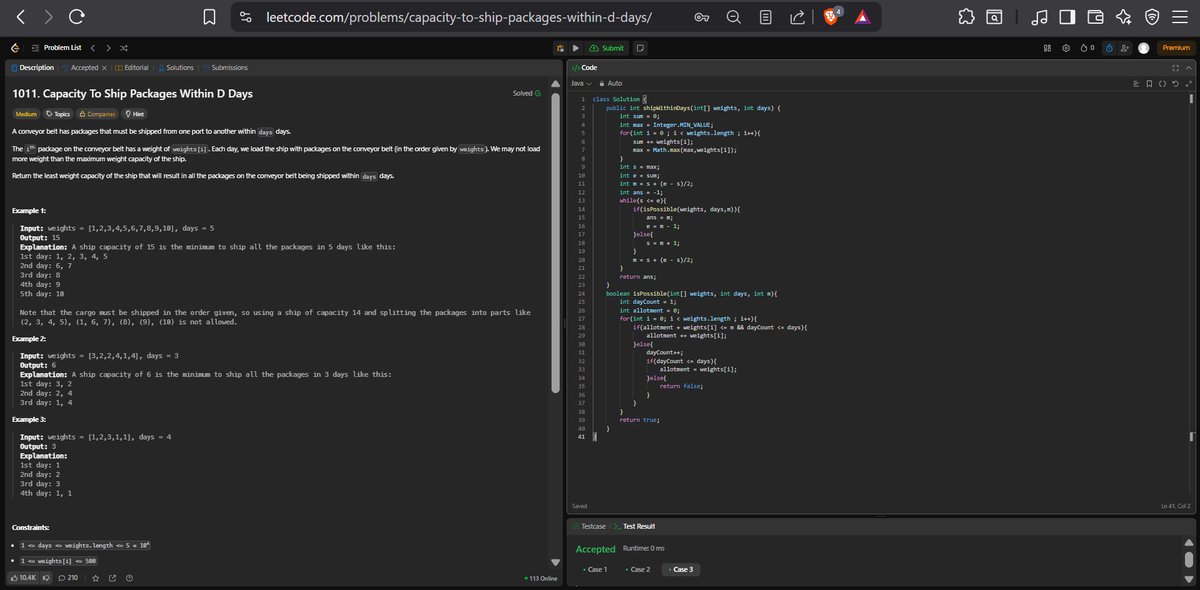The width and height of the screenshot is (1200, 590).
Task: Open the Java language dropdown
Action: (581, 83)
